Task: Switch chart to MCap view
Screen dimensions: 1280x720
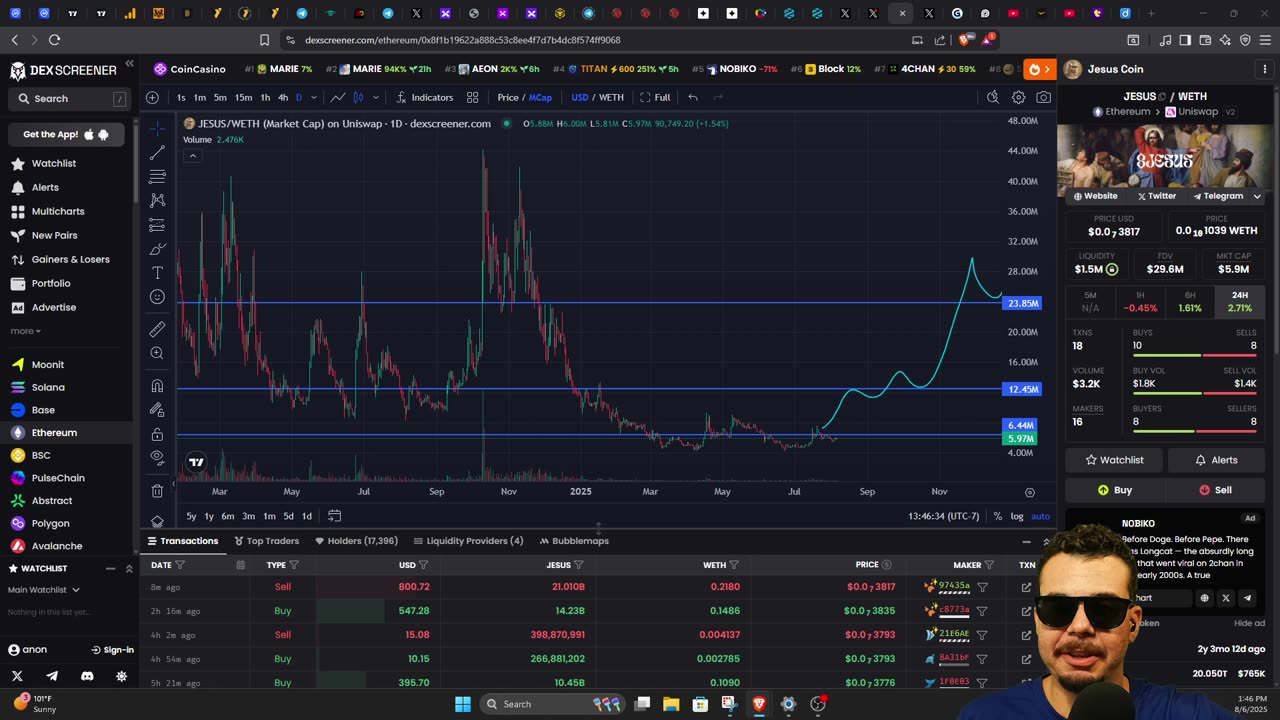Action: click(x=540, y=97)
